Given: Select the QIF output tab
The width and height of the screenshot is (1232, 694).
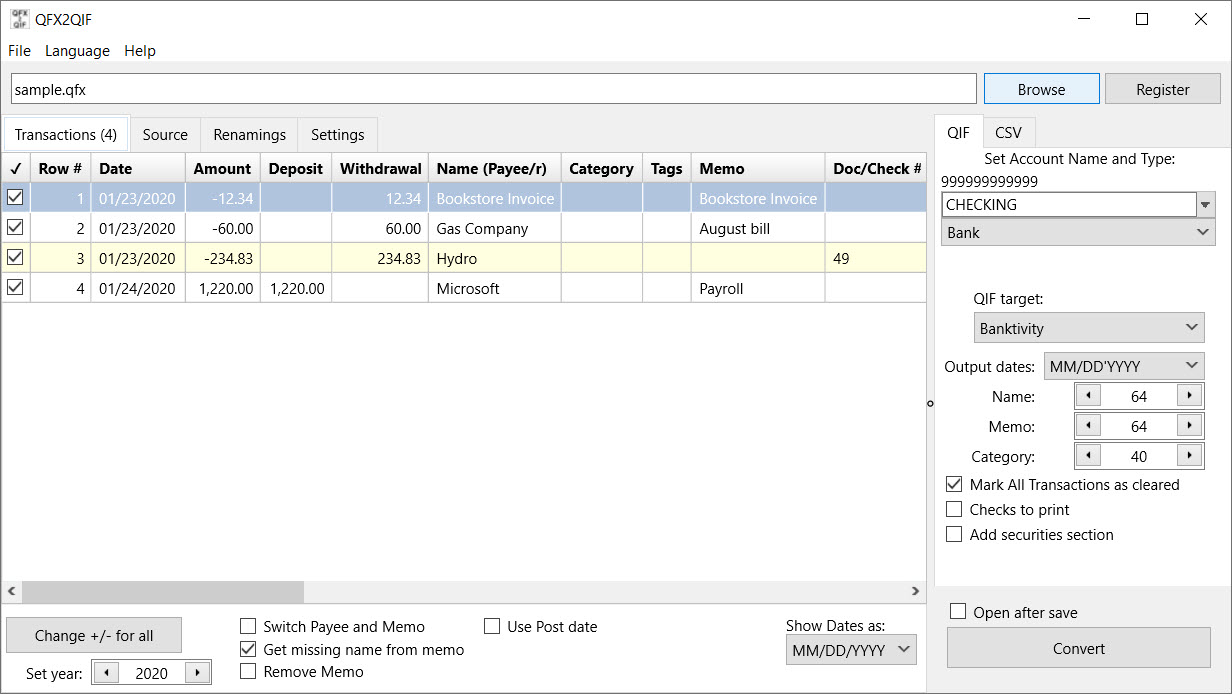Looking at the screenshot, I should click(958, 132).
